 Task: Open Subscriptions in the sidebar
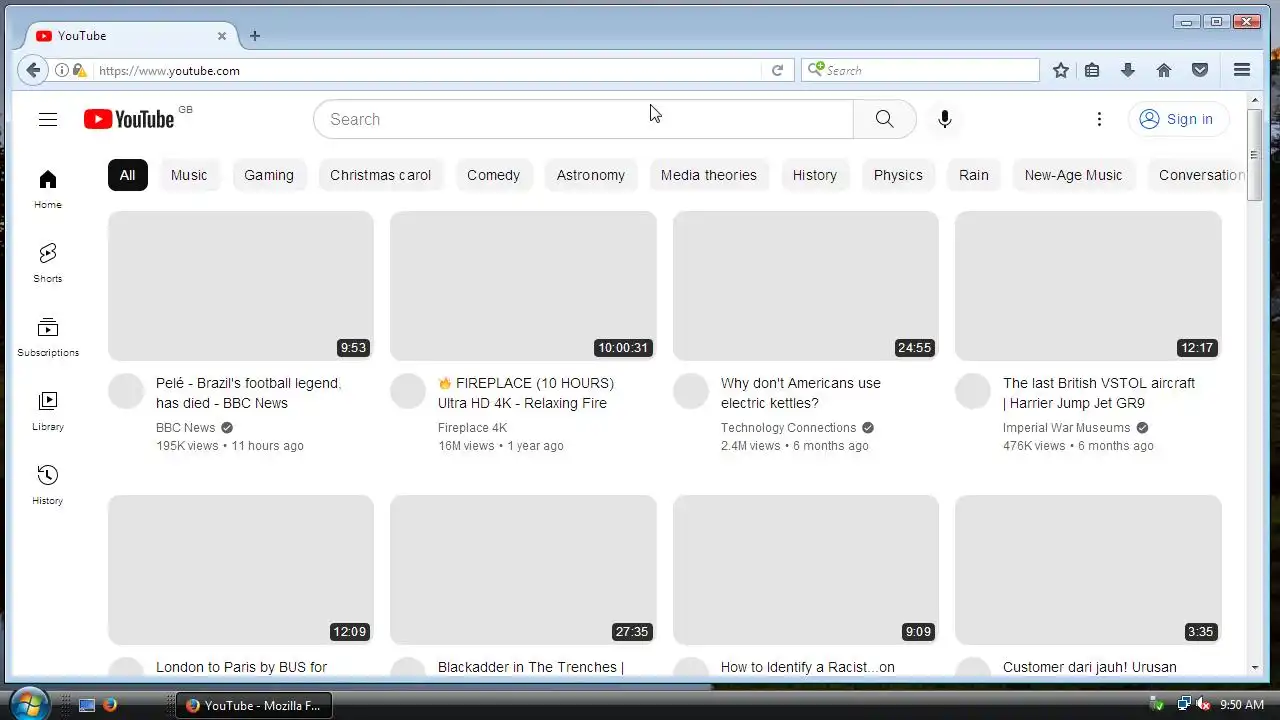48,337
